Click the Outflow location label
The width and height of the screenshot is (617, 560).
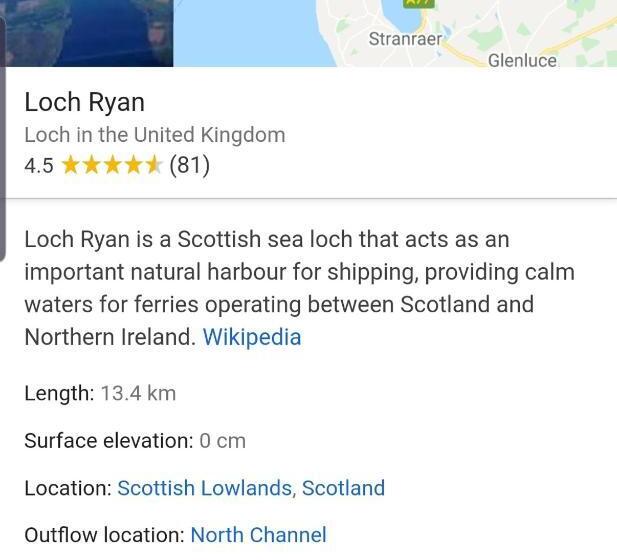(x=104, y=535)
